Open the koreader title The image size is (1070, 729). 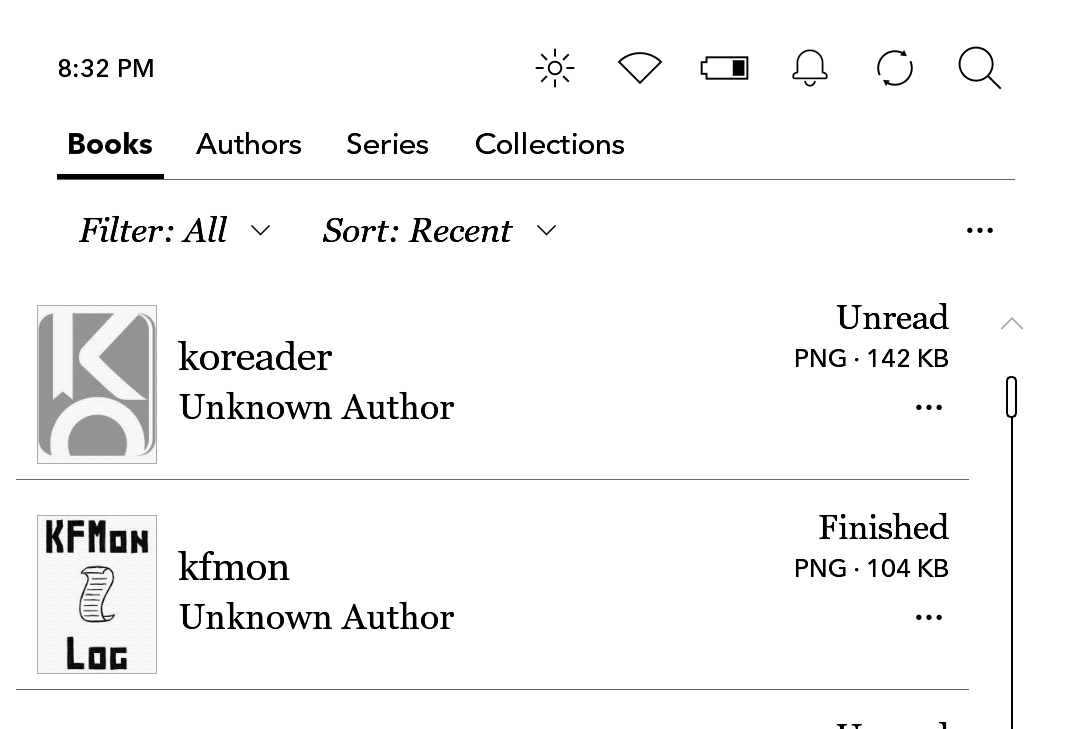click(x=255, y=357)
